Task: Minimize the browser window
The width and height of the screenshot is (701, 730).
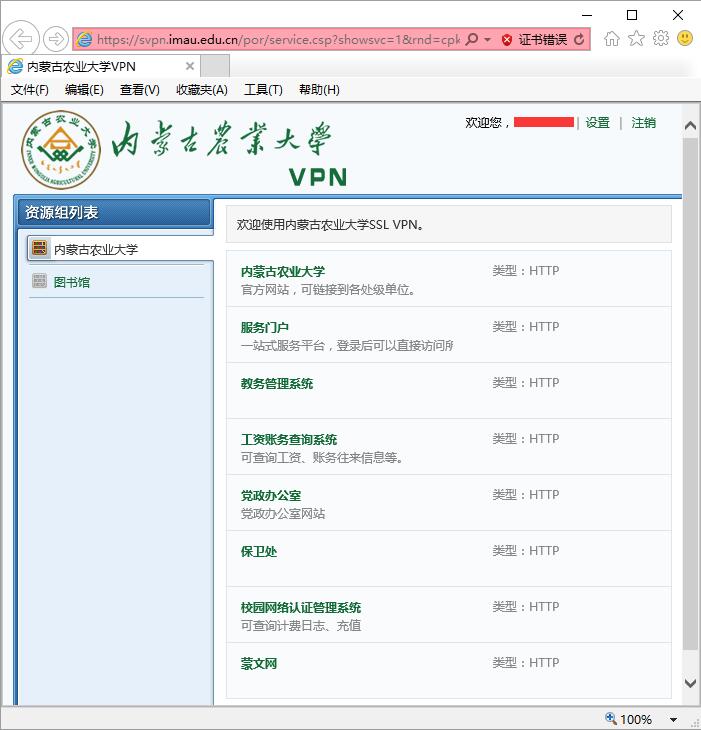Action: point(587,15)
